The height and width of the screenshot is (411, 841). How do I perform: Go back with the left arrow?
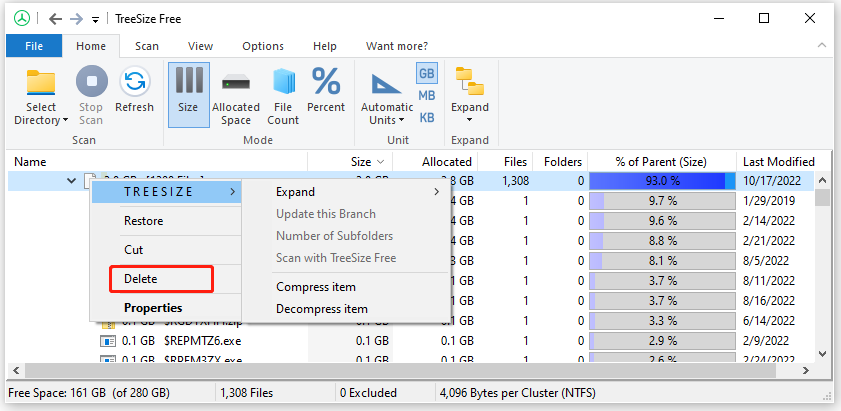coord(55,19)
